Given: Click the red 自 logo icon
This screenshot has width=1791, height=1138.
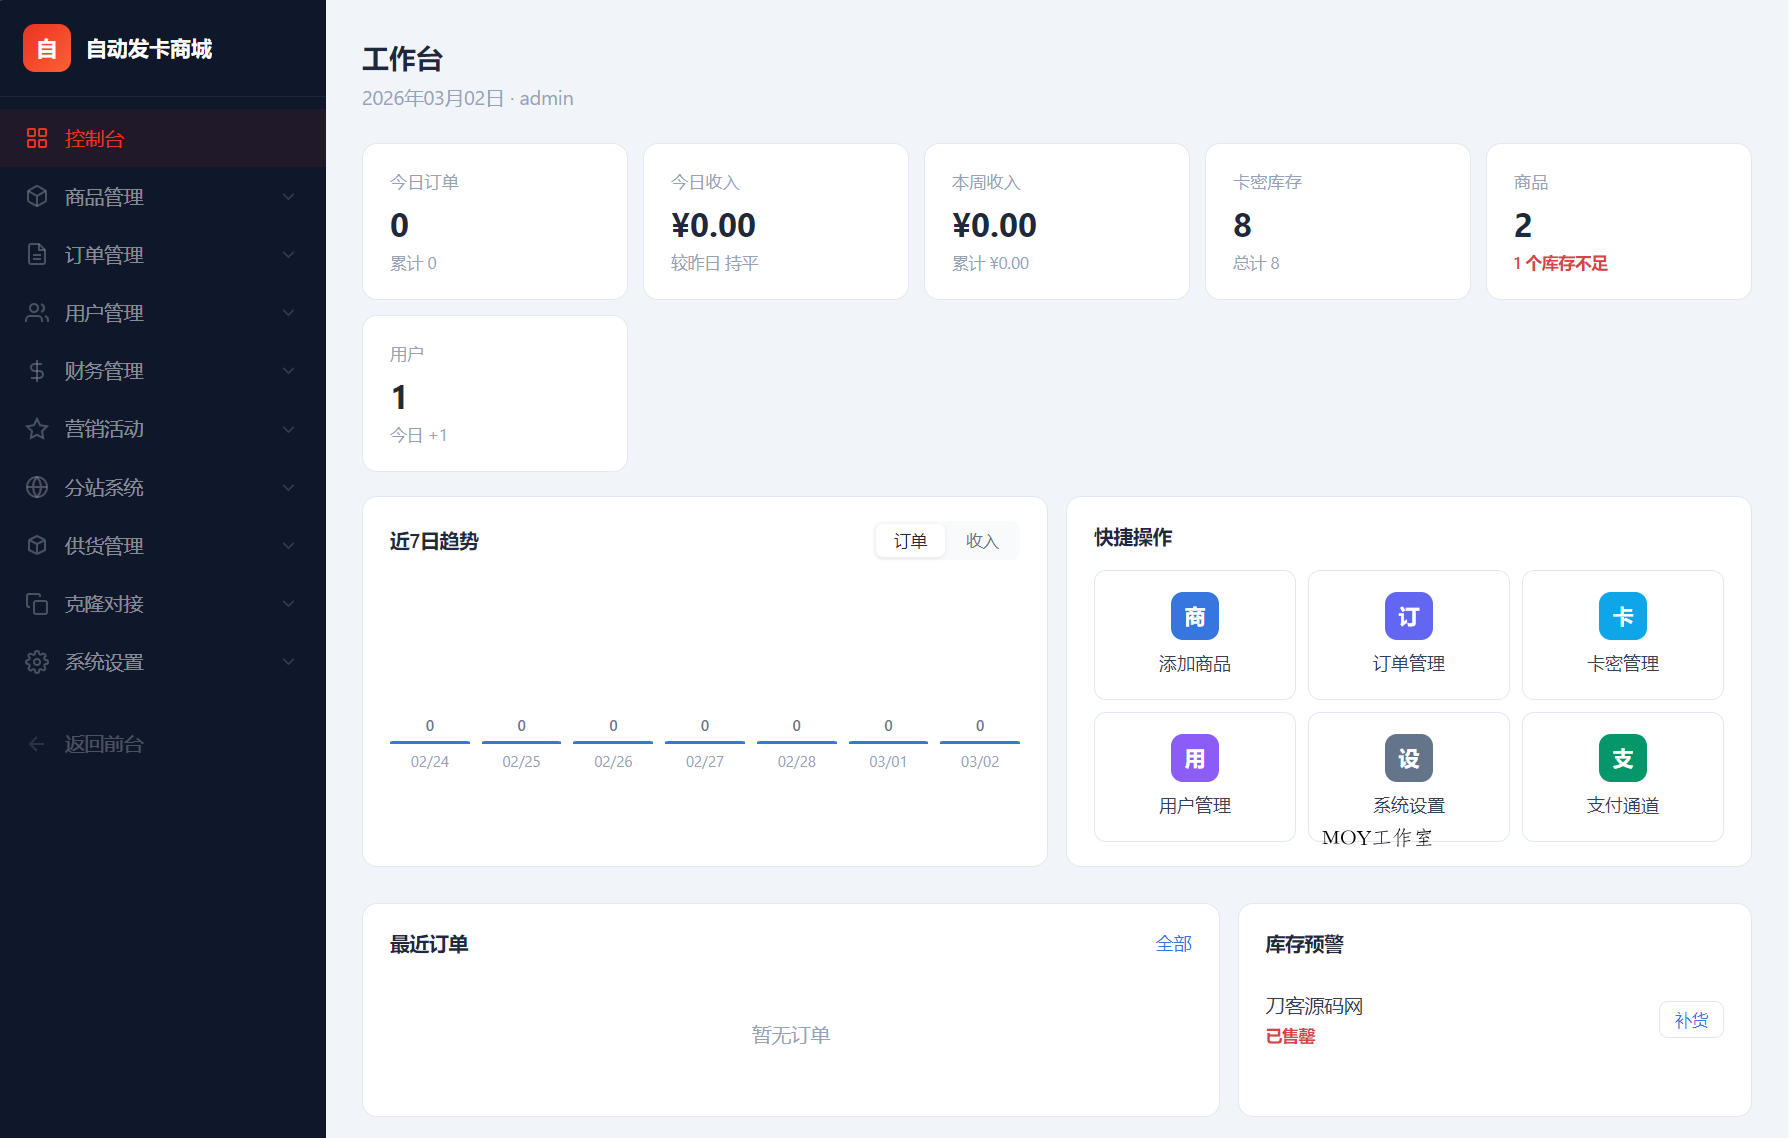Looking at the screenshot, I should (46, 47).
